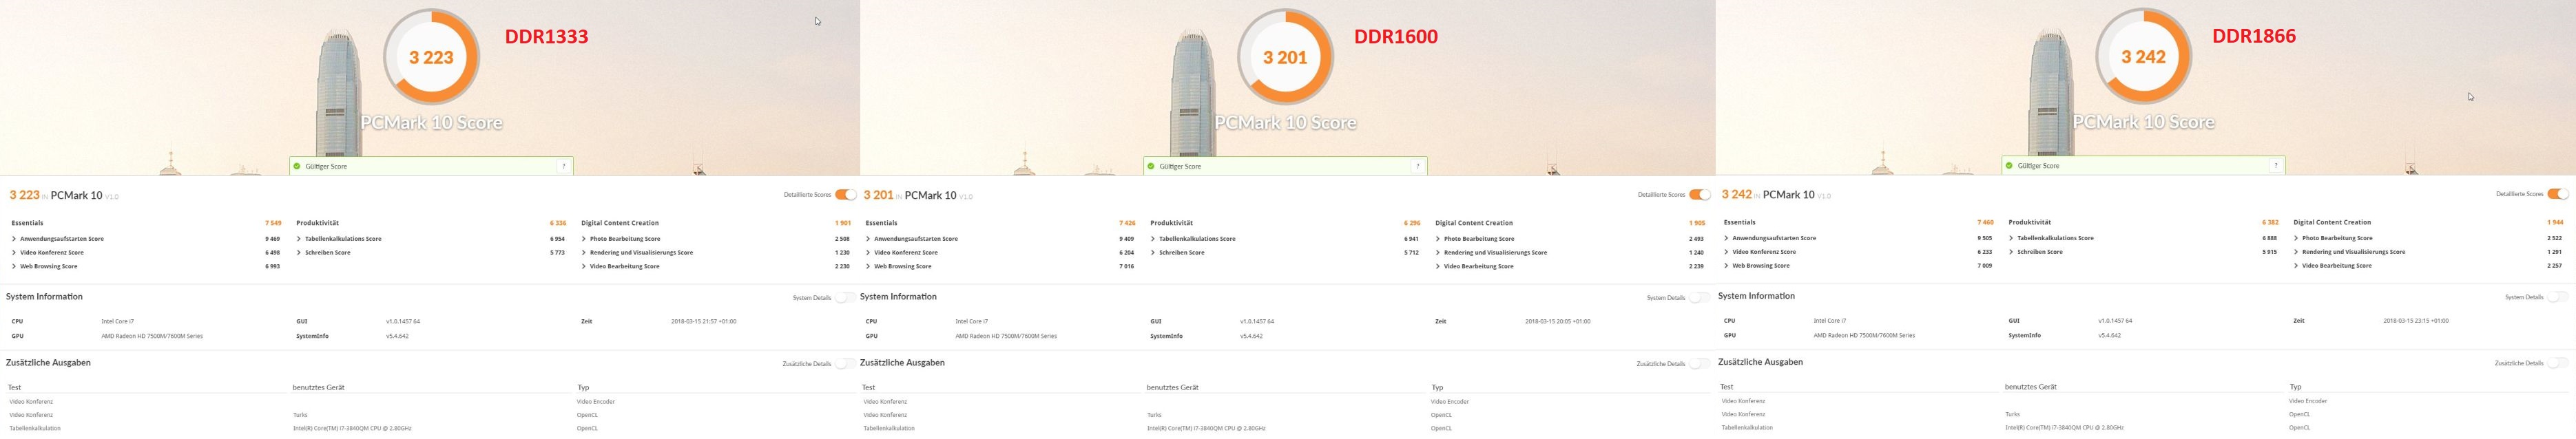The image size is (2576, 439).
Task: Click the green valid-score checkmark in the 3 223 result
Action: (x=297, y=166)
